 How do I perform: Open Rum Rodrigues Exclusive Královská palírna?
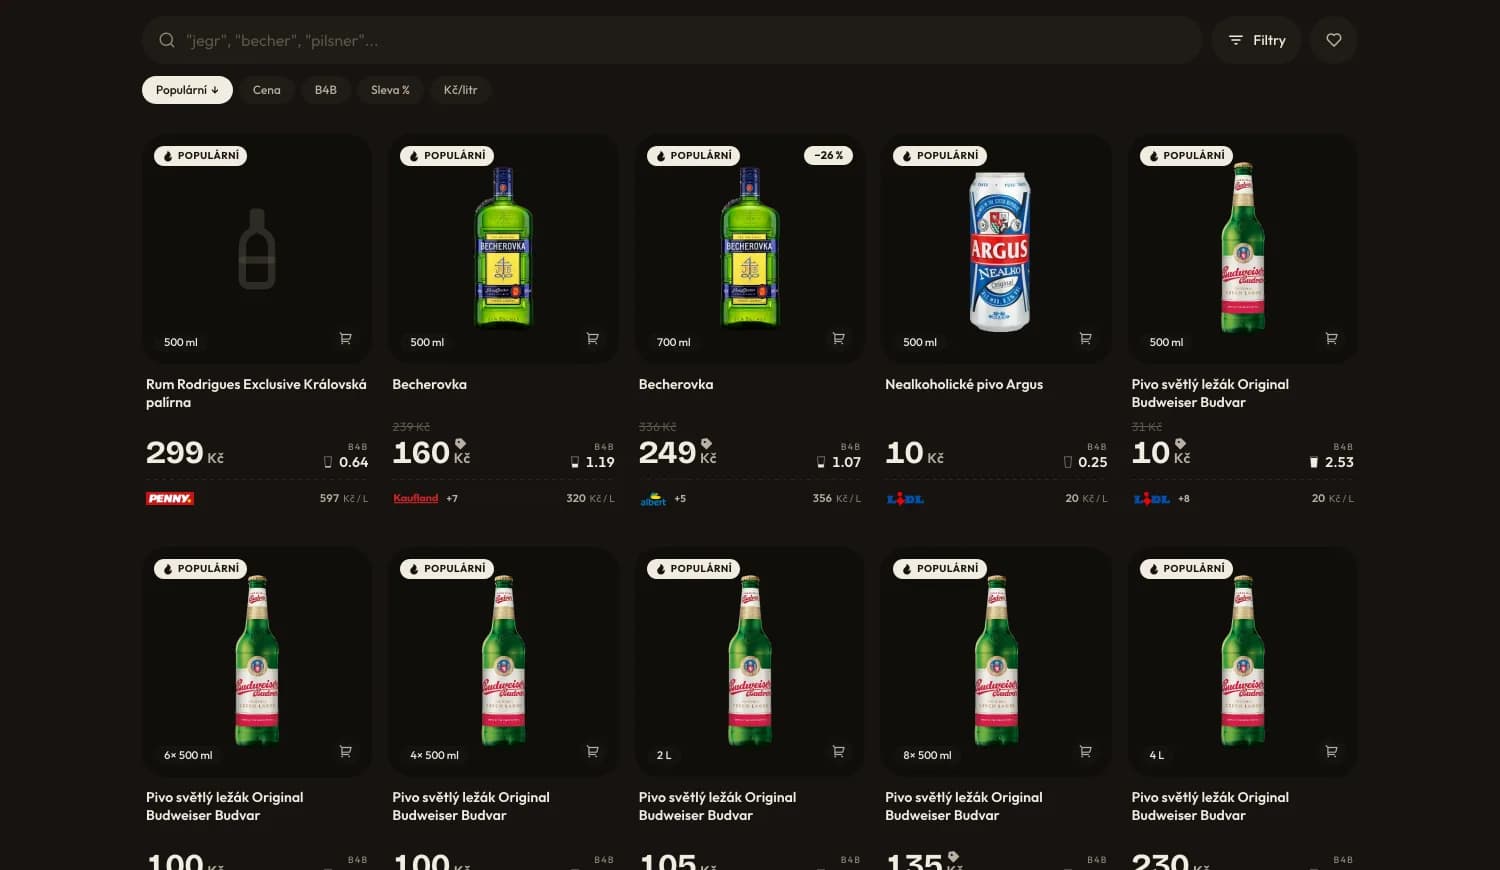(256, 393)
